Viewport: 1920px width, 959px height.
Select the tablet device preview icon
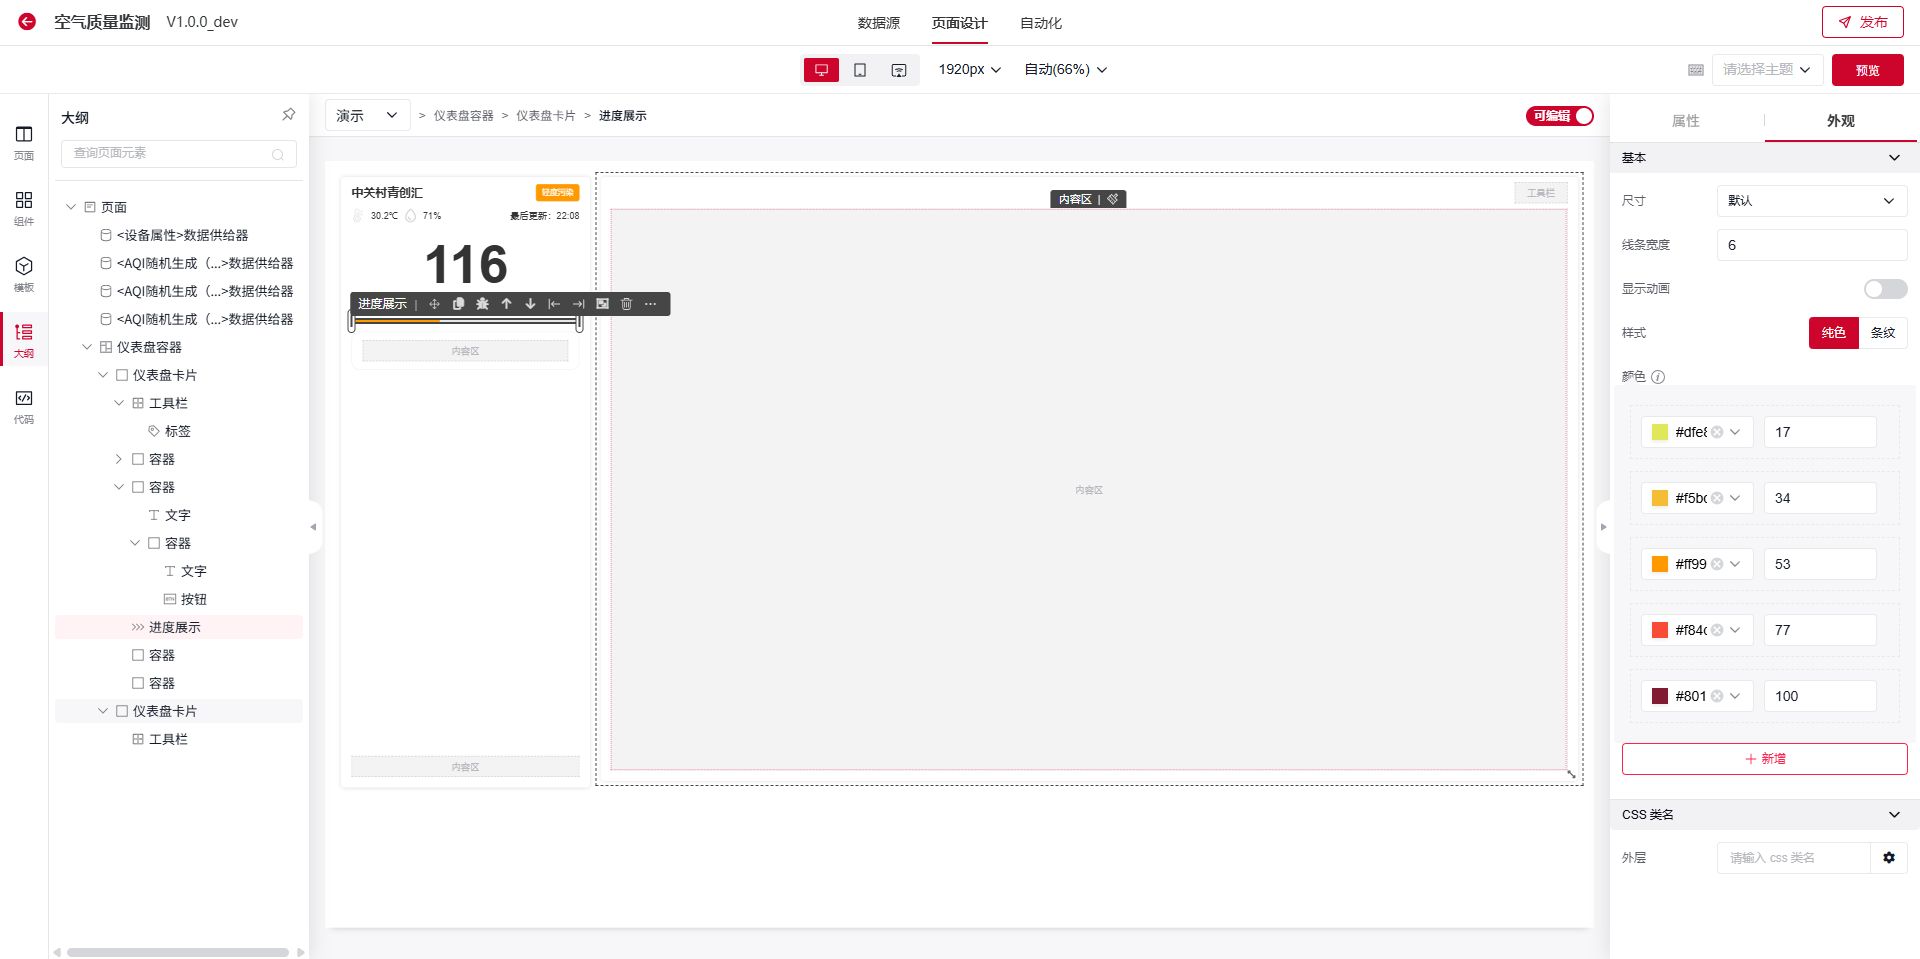coord(860,70)
